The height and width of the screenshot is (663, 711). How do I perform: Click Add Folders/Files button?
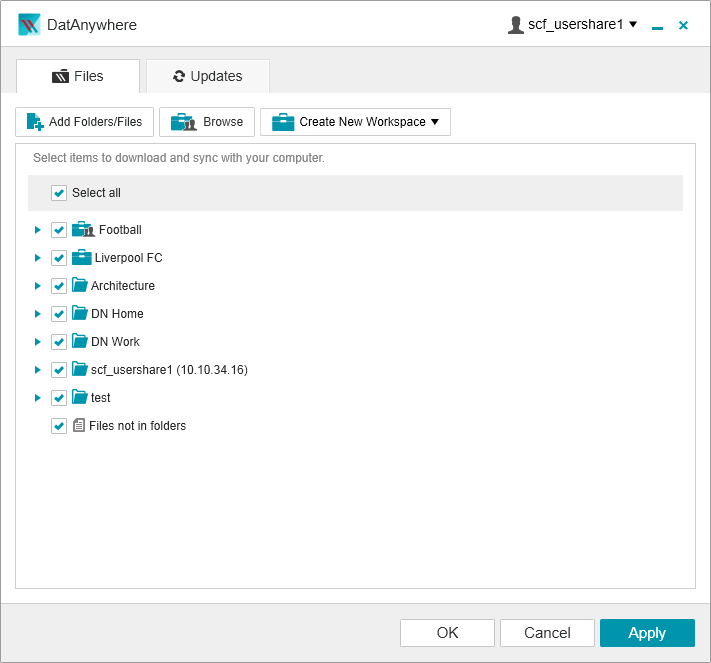pos(85,122)
